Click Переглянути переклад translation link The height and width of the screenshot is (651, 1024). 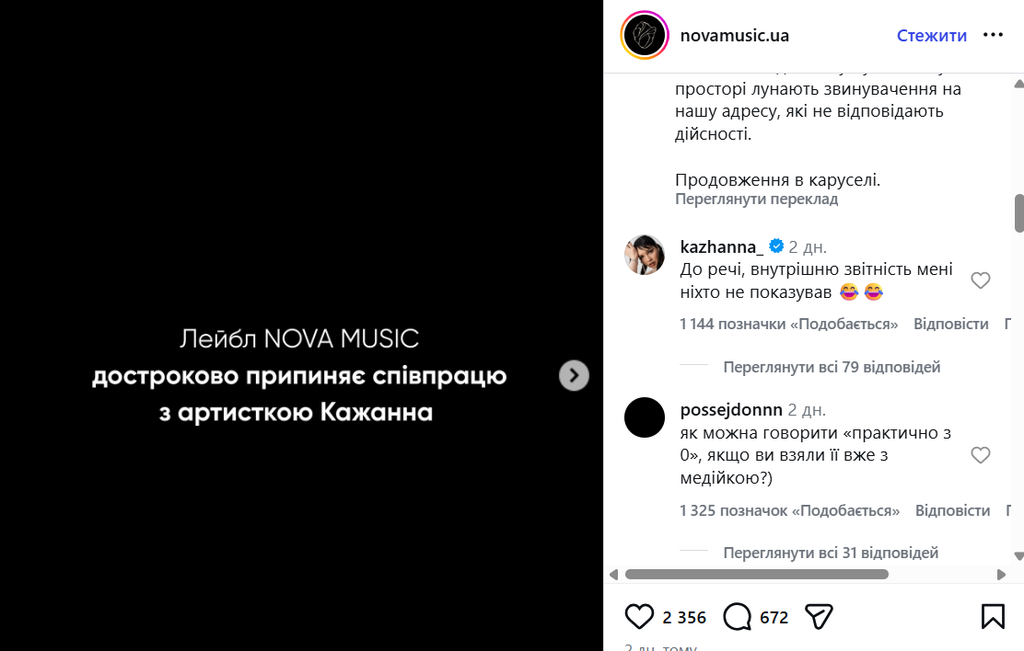point(756,199)
